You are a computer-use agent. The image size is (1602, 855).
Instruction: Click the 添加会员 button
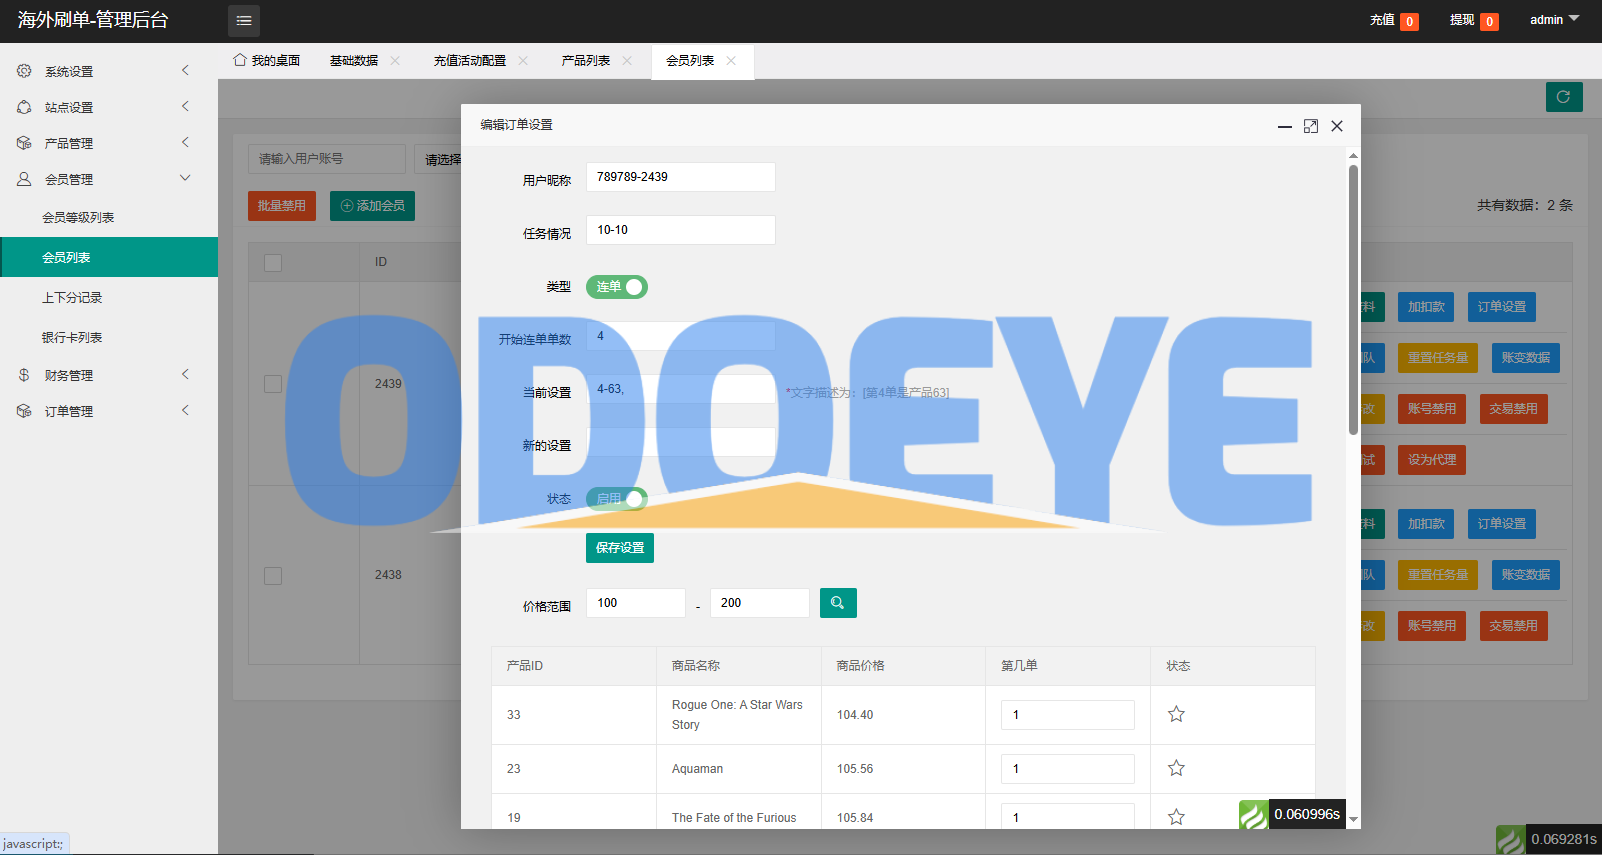tap(372, 206)
